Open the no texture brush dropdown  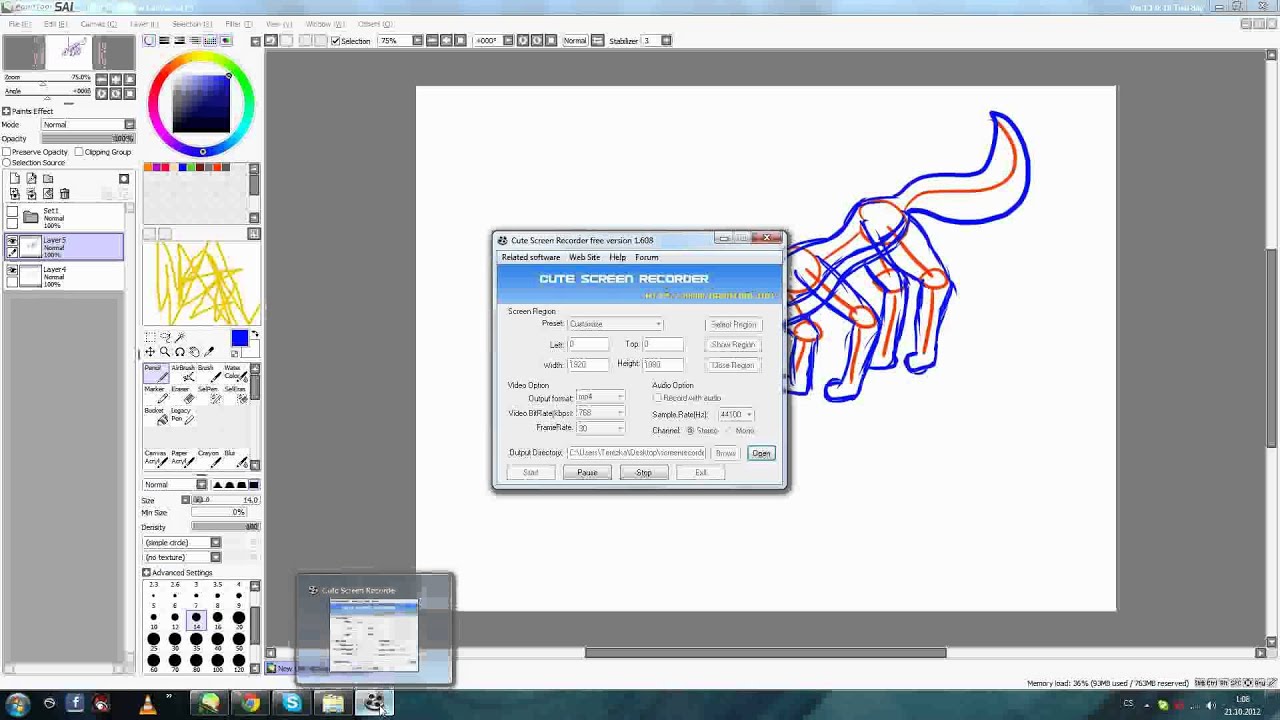coord(181,557)
